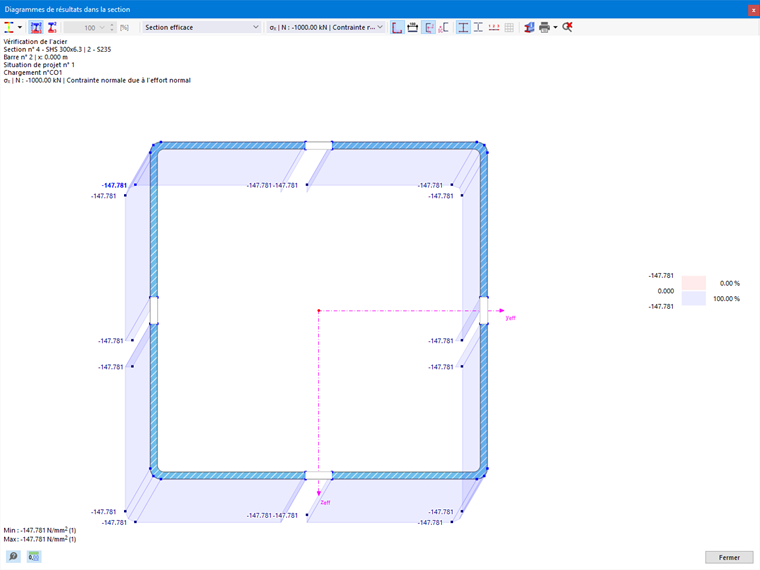Click the magnifier with red X icon

[567, 27]
